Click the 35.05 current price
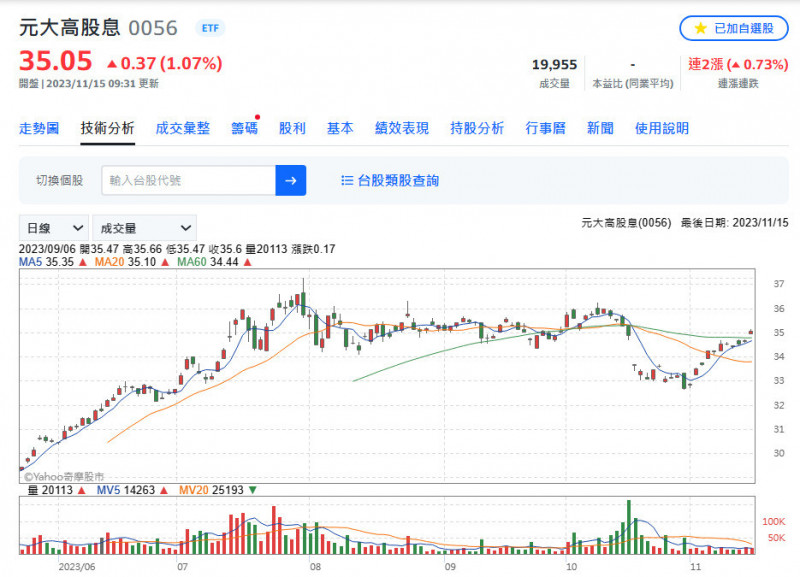 tap(56, 61)
